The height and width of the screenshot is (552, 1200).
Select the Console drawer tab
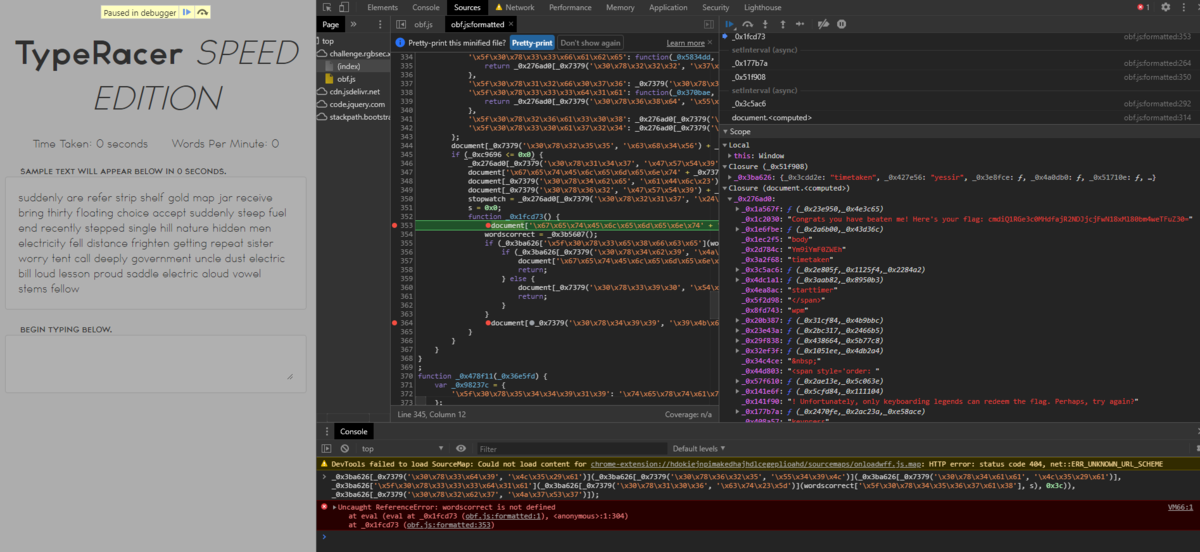tap(354, 431)
